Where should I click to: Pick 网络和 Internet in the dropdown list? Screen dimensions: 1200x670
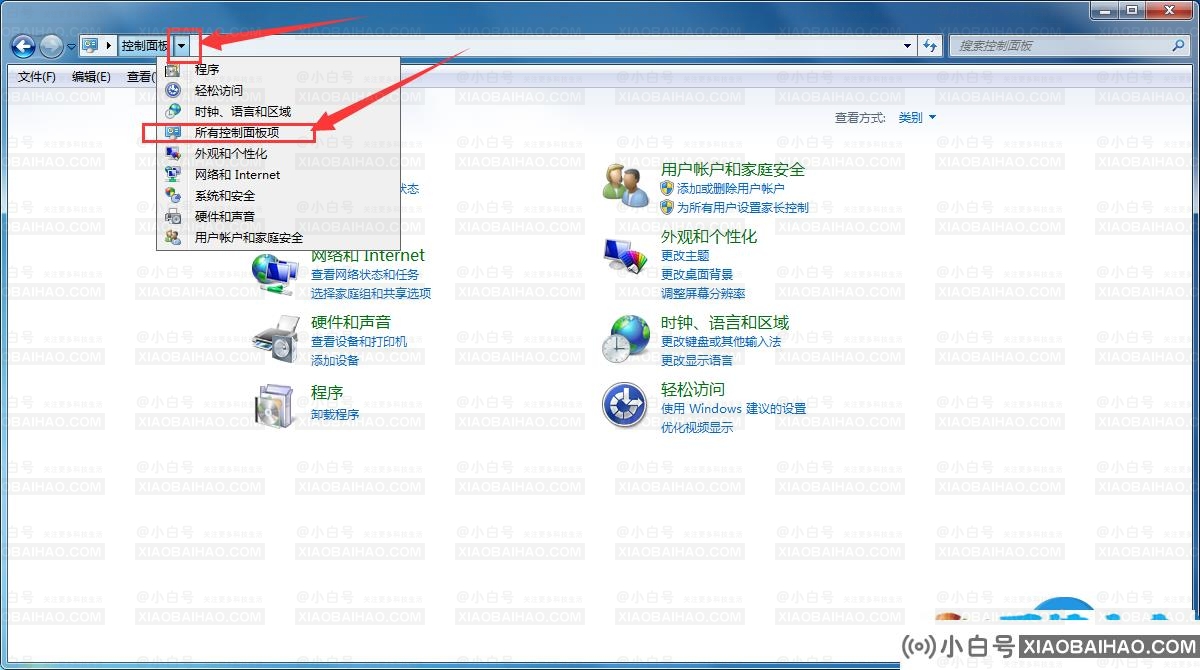[x=279, y=174]
